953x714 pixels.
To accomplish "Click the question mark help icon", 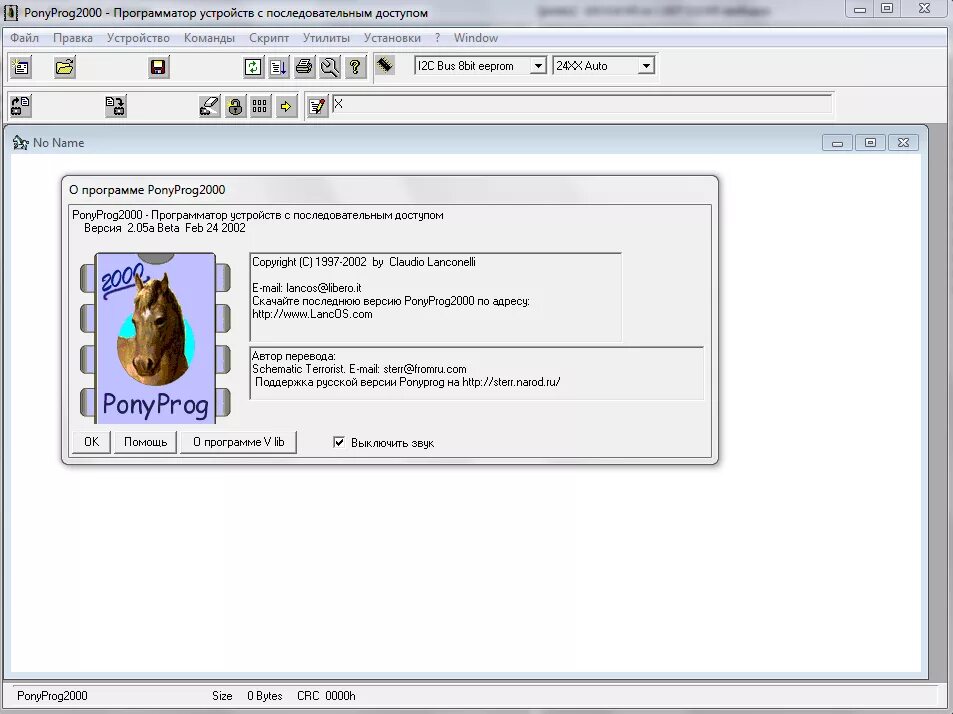I will pyautogui.click(x=355, y=66).
